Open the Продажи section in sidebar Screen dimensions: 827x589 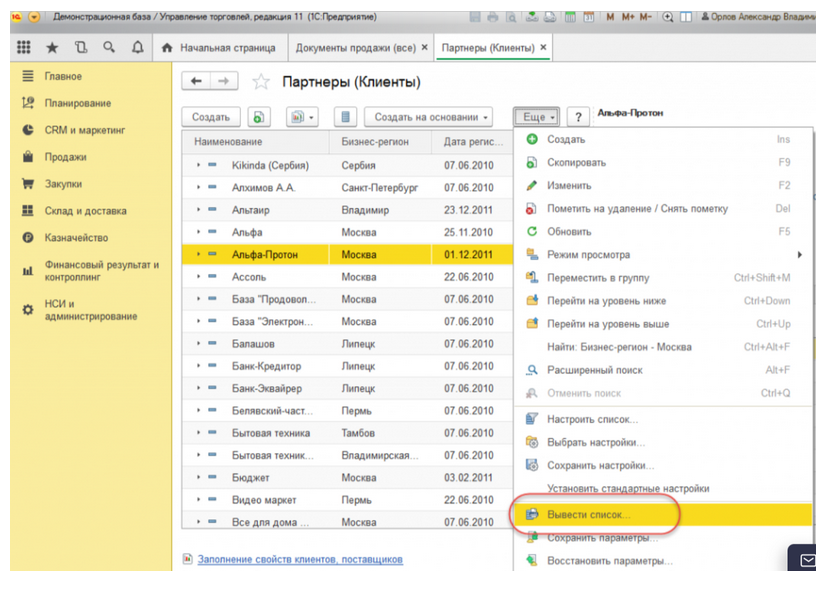65,157
